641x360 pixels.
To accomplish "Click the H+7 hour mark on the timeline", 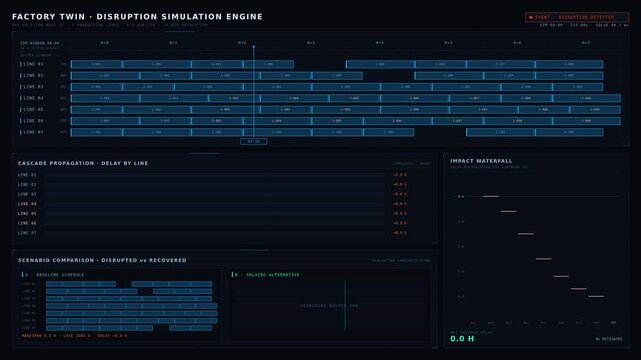I will click(585, 42).
